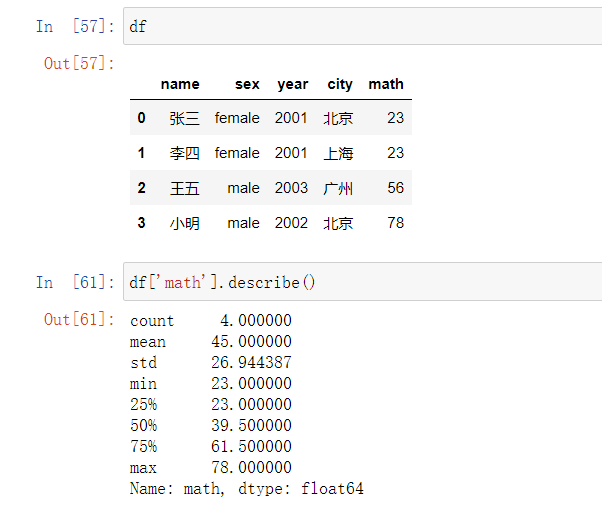Click the name cell 李四
The image size is (602, 512).
point(185,153)
